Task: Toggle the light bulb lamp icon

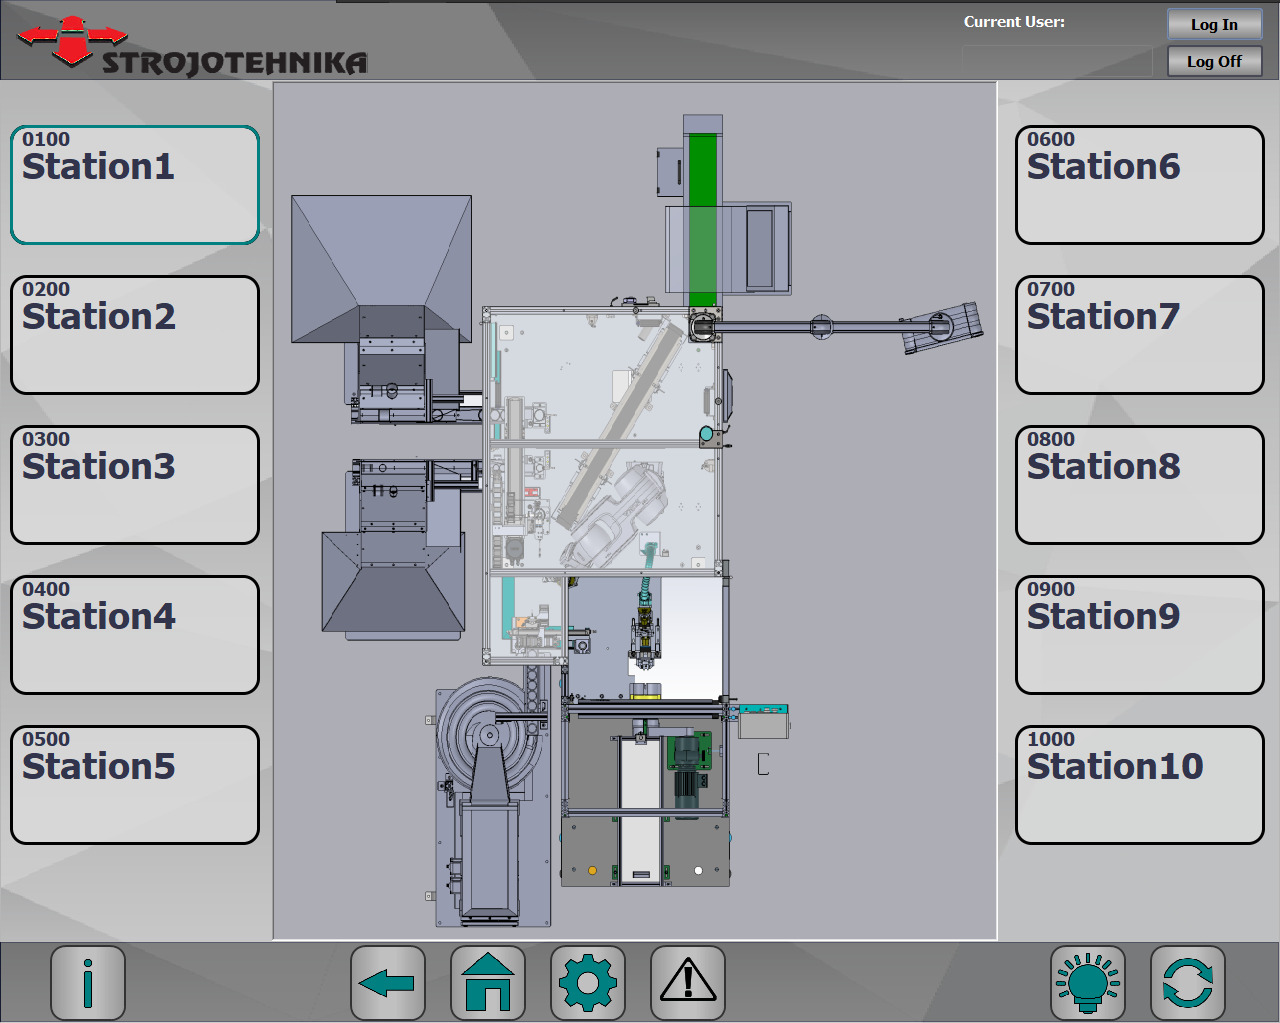Action: [1088, 983]
